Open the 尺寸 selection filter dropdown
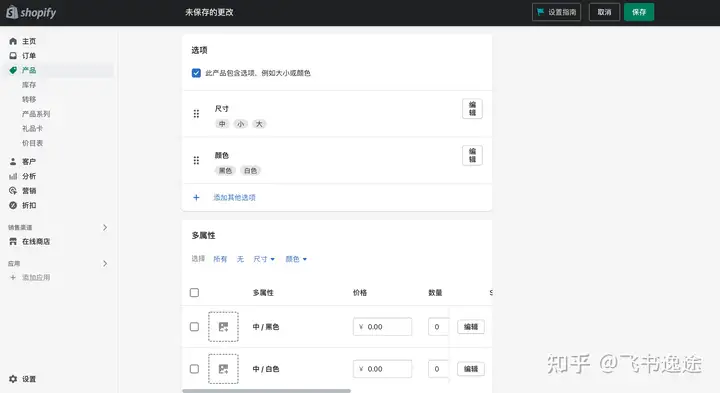Screen dimensions: 720x393 (x=264, y=259)
